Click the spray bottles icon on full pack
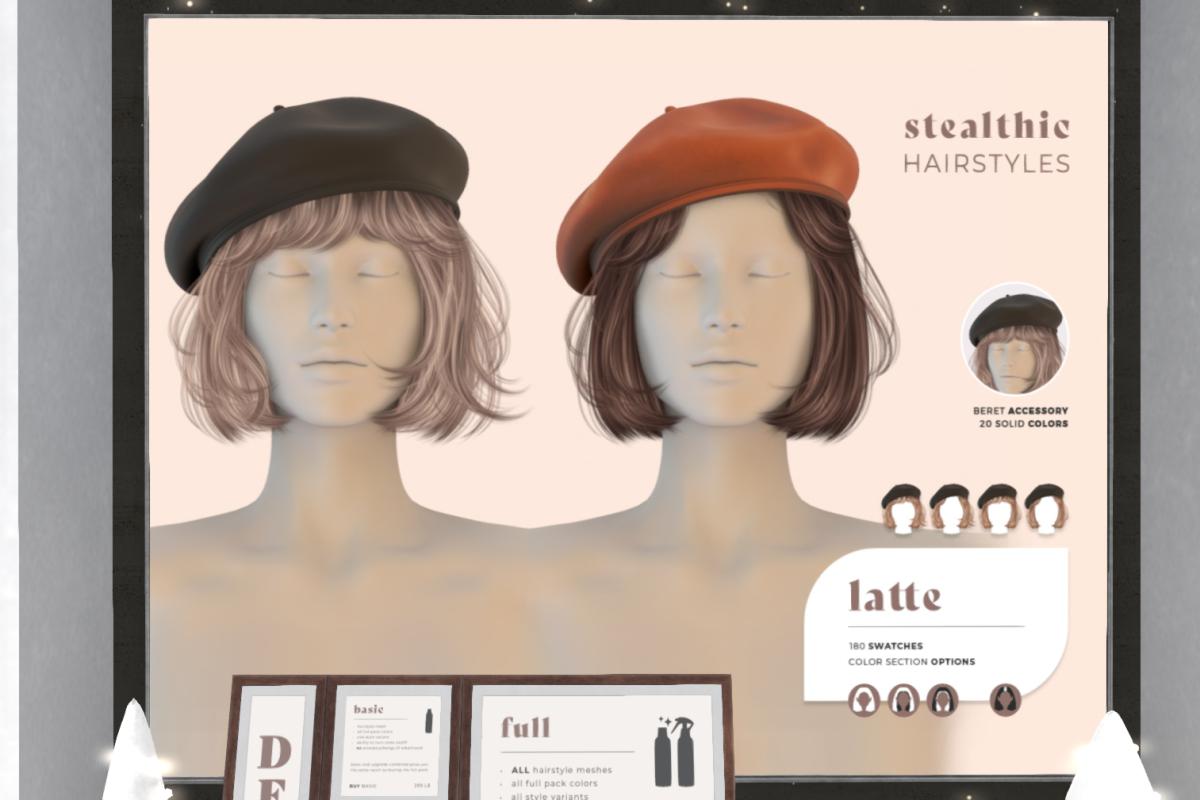This screenshot has height=800, width=1200. [x=673, y=750]
